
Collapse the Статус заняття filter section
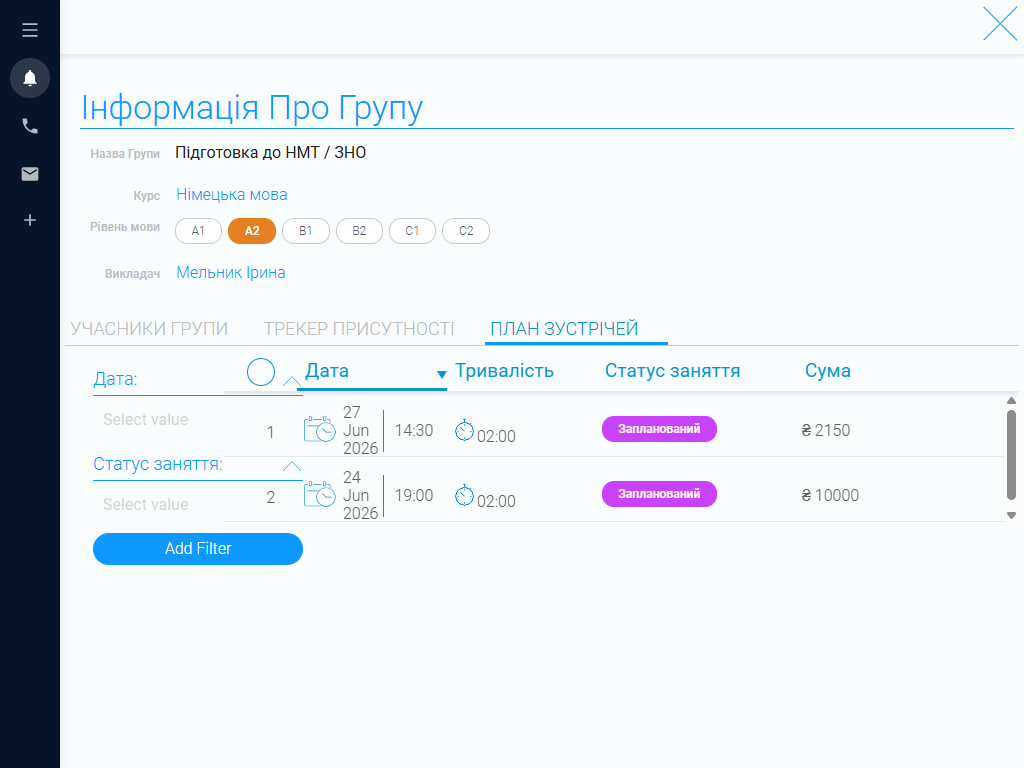point(291,466)
